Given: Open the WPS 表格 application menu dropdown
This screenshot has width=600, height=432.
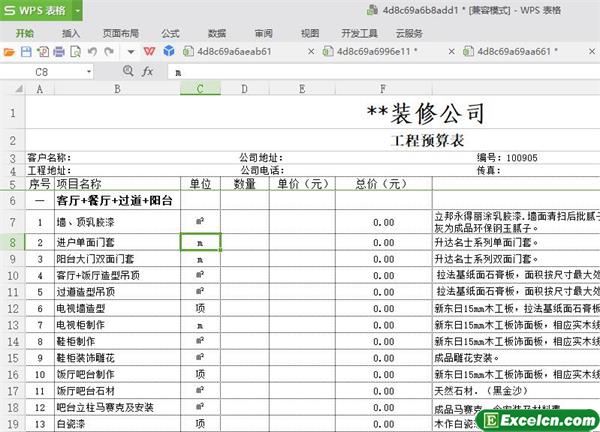Looking at the screenshot, I should [x=77, y=10].
